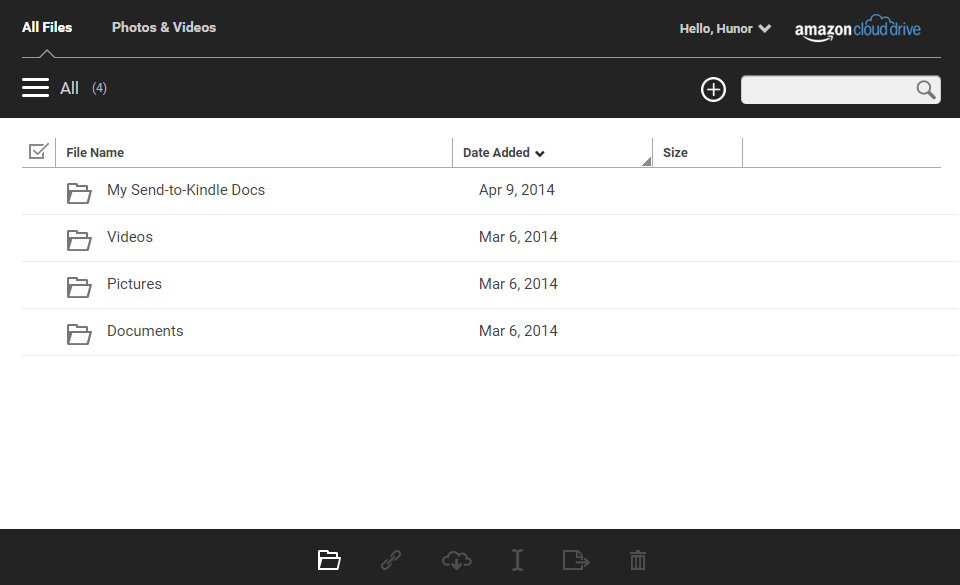960x585 pixels.
Task: Click the share link icon
Action: (391, 560)
